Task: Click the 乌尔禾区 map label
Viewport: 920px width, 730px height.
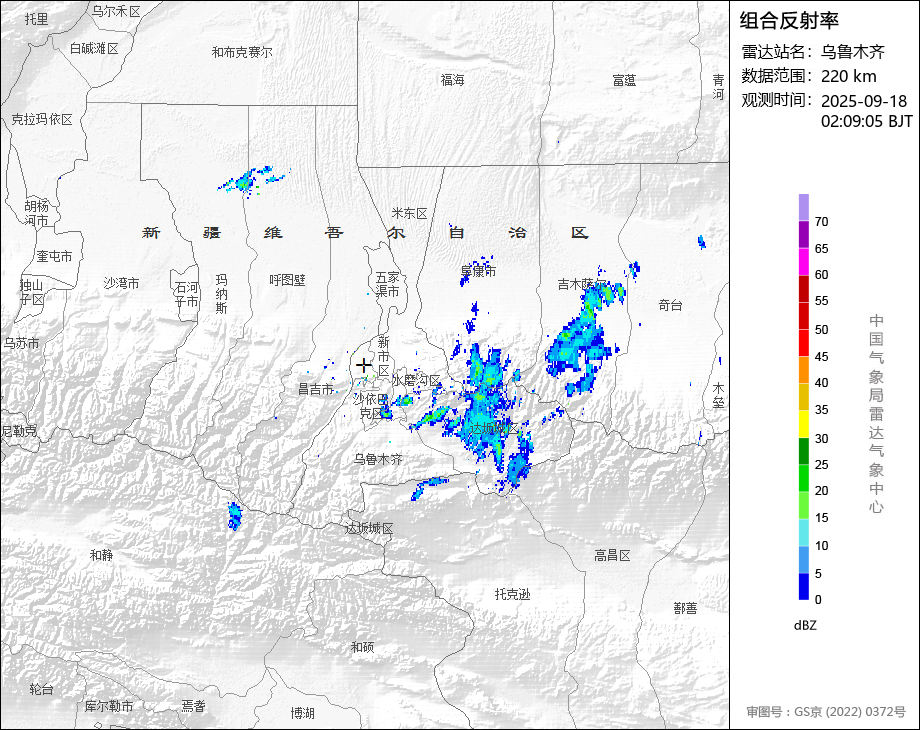Action: coord(117,11)
